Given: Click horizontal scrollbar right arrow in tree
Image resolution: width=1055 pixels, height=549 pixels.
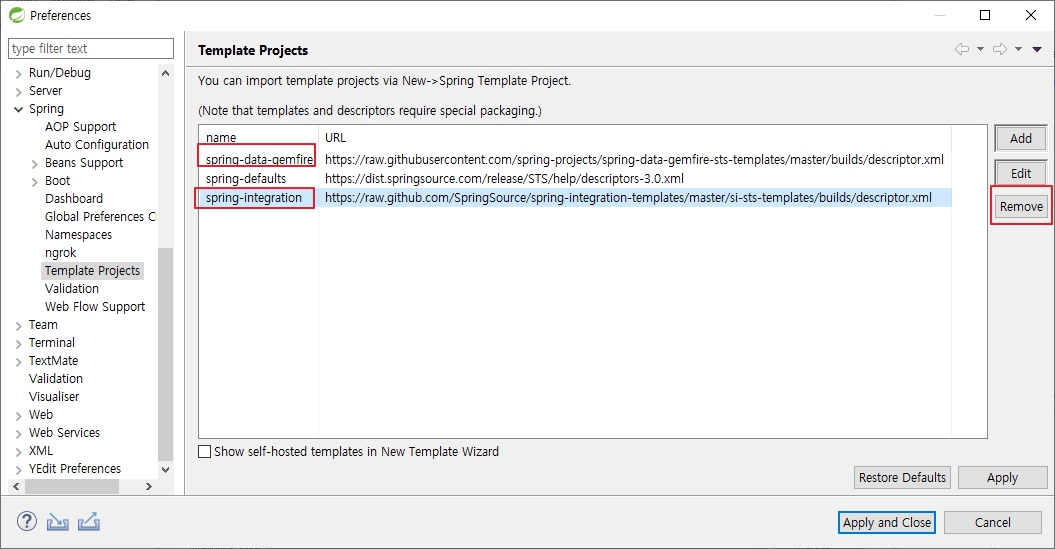Looking at the screenshot, I should click(x=149, y=486).
